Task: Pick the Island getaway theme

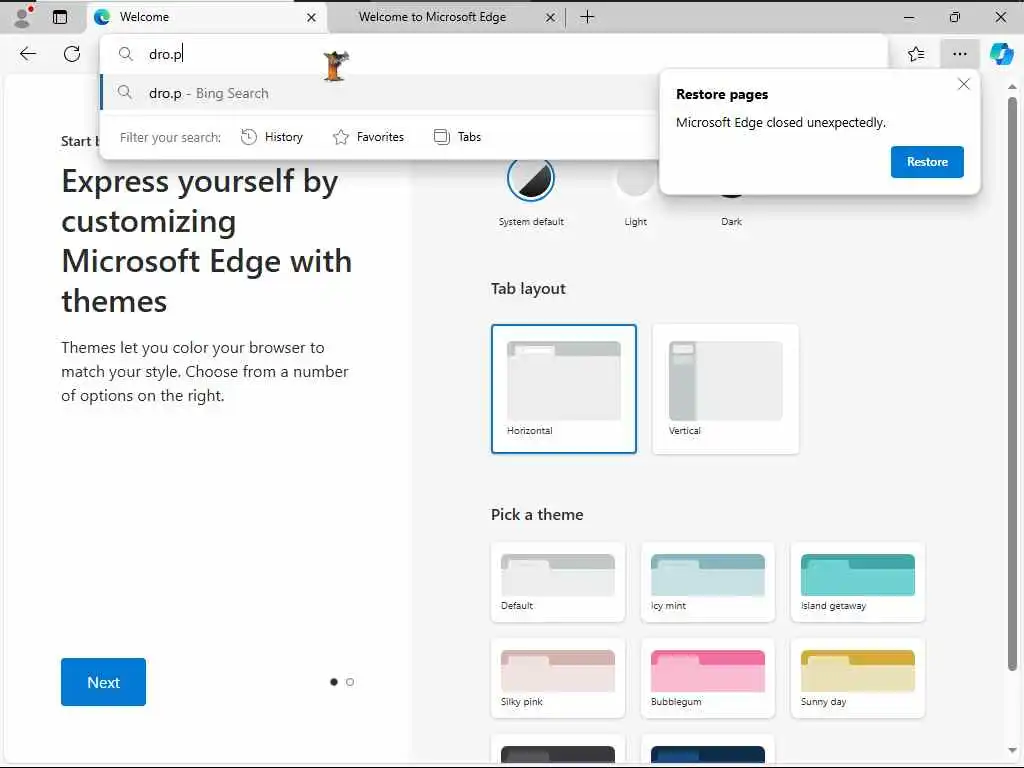Action: pyautogui.click(x=857, y=582)
